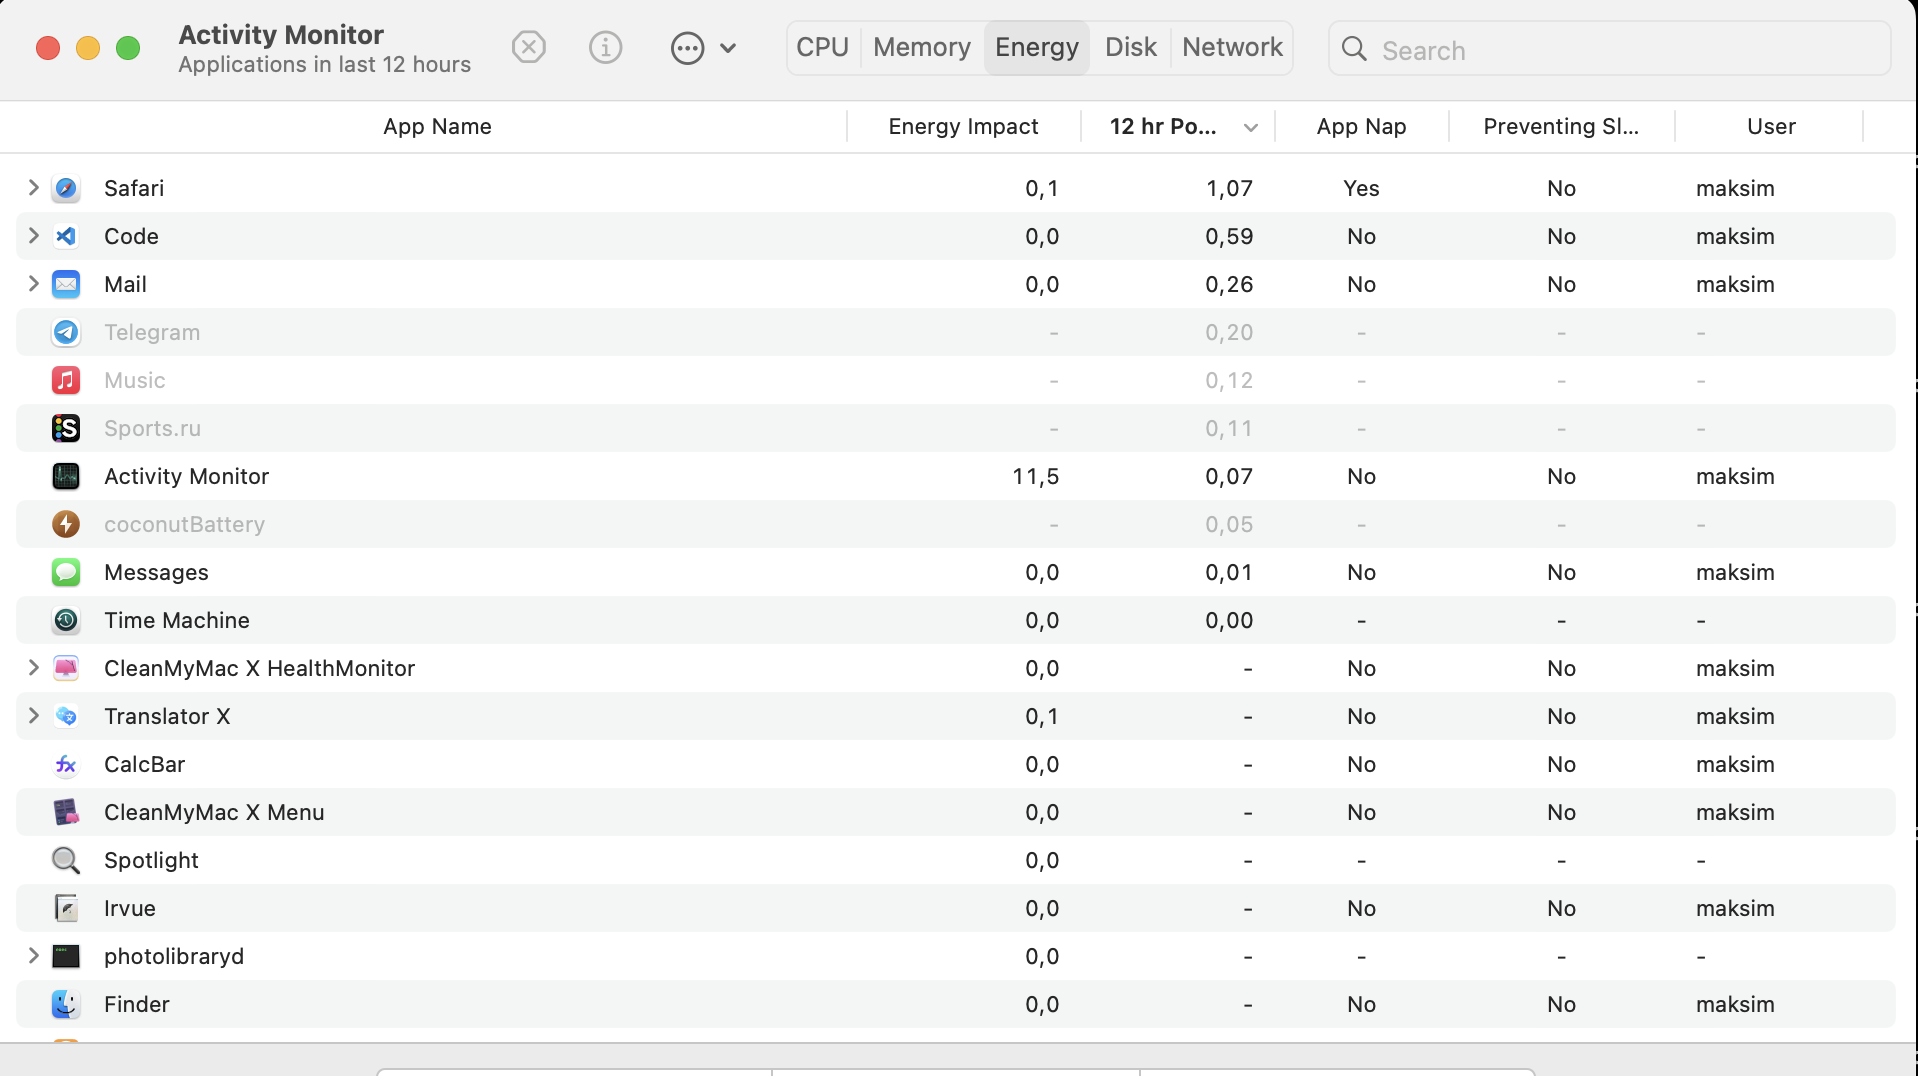Click the Translator X icon
The height and width of the screenshot is (1076, 1918).
pyautogui.click(x=66, y=716)
